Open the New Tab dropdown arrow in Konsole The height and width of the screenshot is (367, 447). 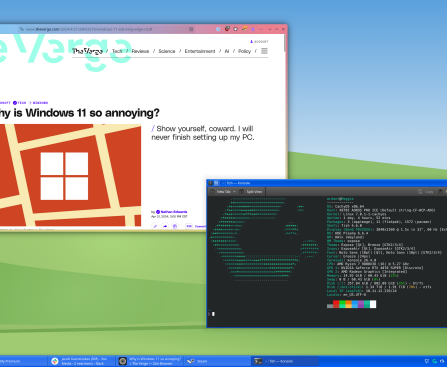tap(234, 192)
